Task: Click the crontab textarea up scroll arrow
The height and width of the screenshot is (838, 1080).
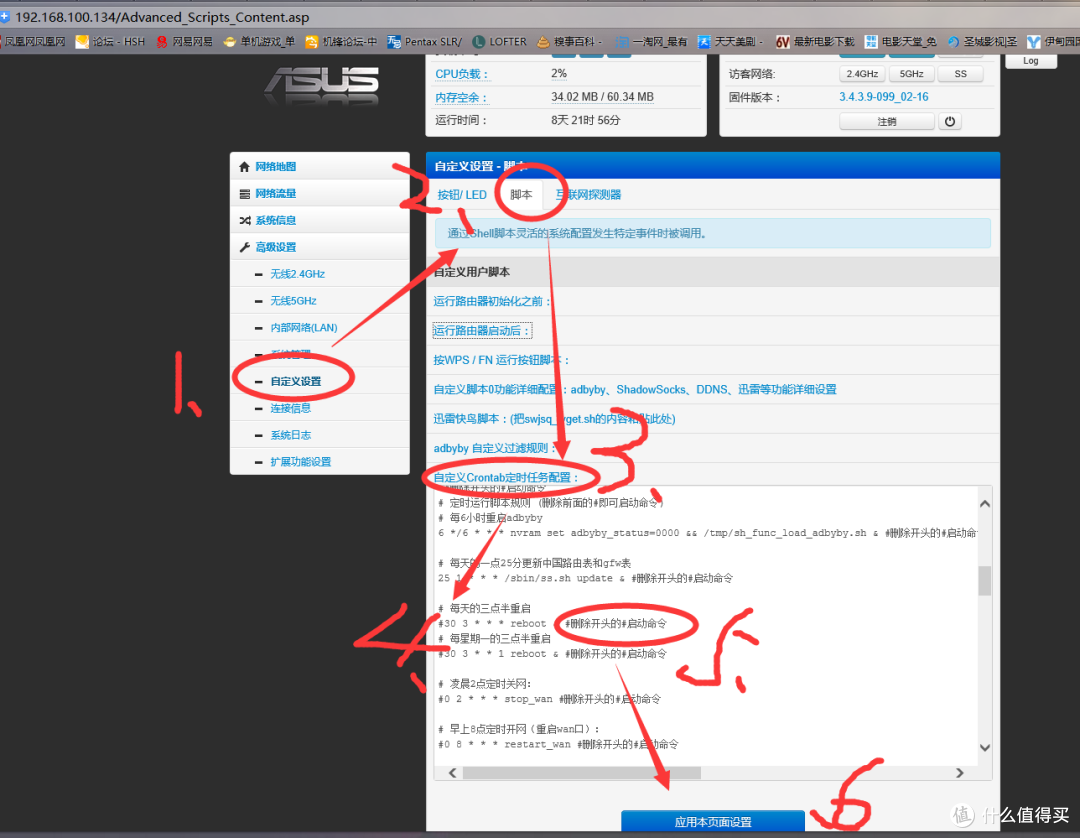Action: (x=985, y=503)
